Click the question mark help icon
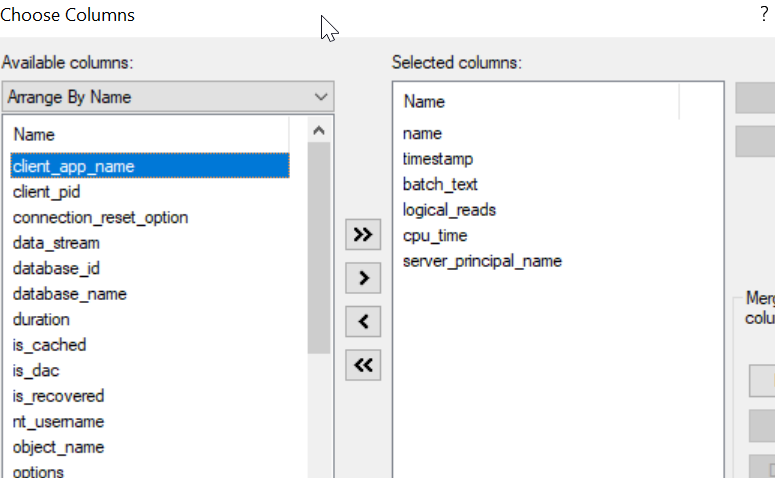This screenshot has height=478, width=775. pos(764,15)
